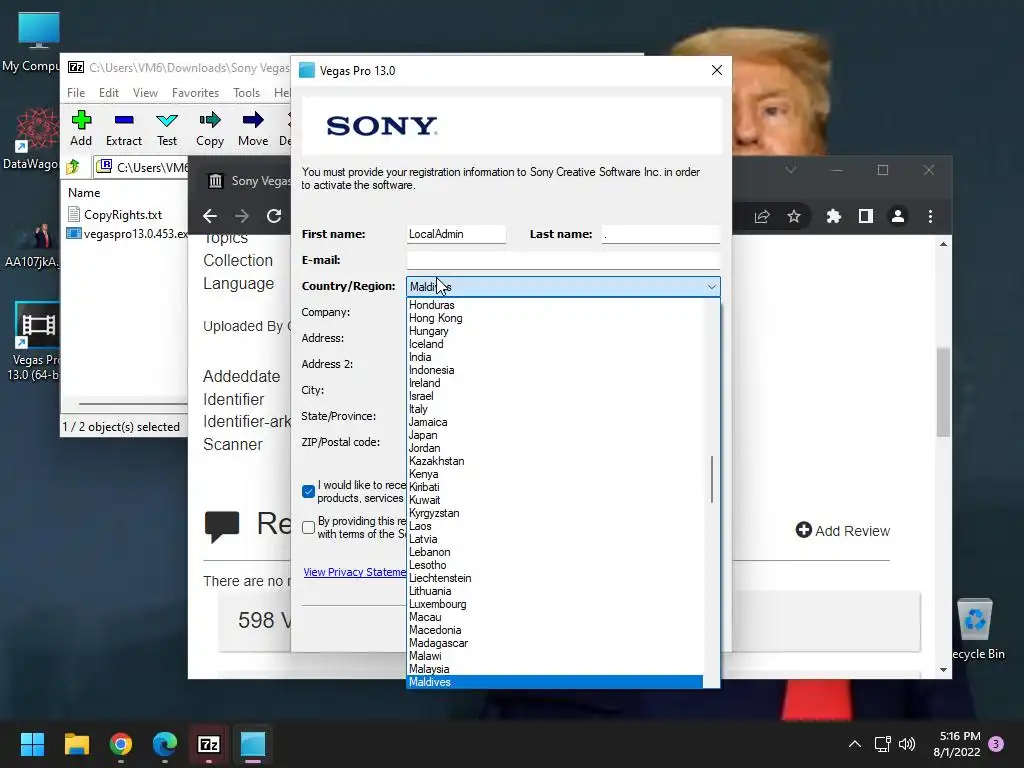1024x768 pixels.
Task: Select CopyRights.txt in 7-Zip
Action: click(123, 215)
